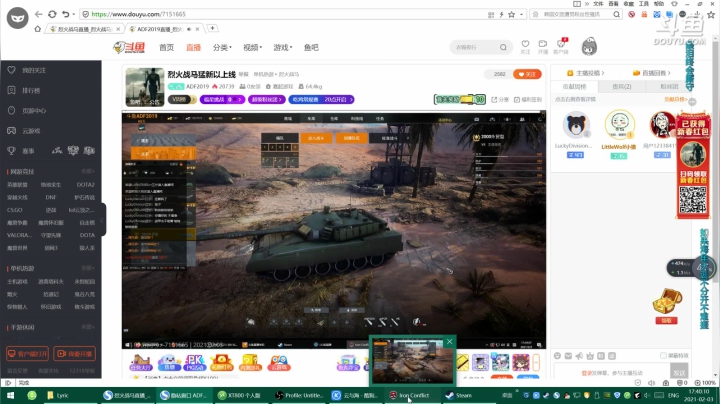Click the 开播 camera icon in header
This screenshot has height=404, width=720.
[543, 44]
